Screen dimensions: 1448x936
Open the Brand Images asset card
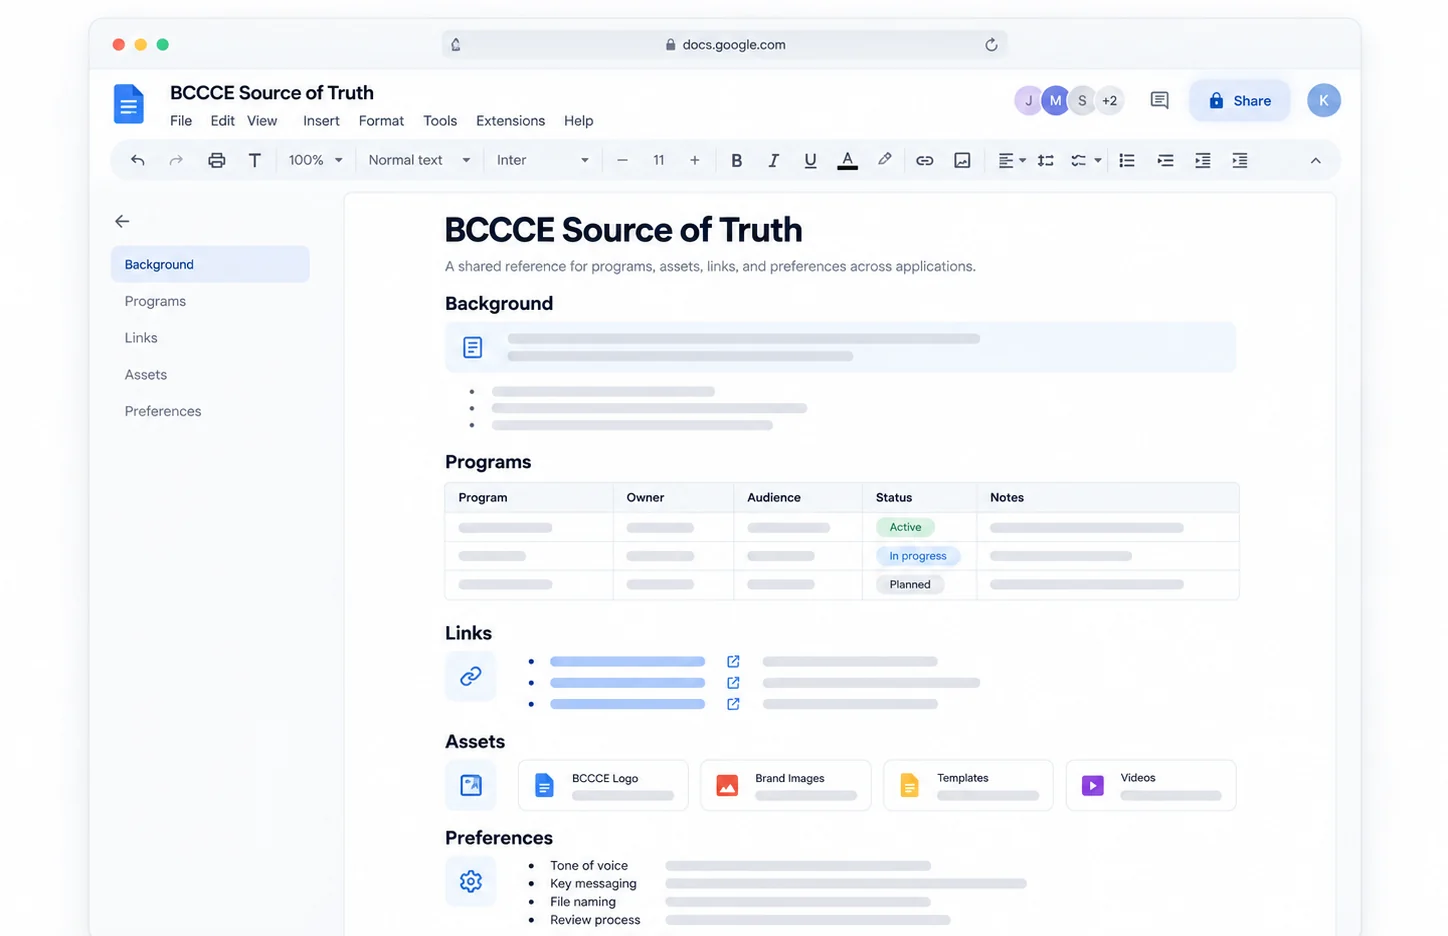click(x=785, y=785)
